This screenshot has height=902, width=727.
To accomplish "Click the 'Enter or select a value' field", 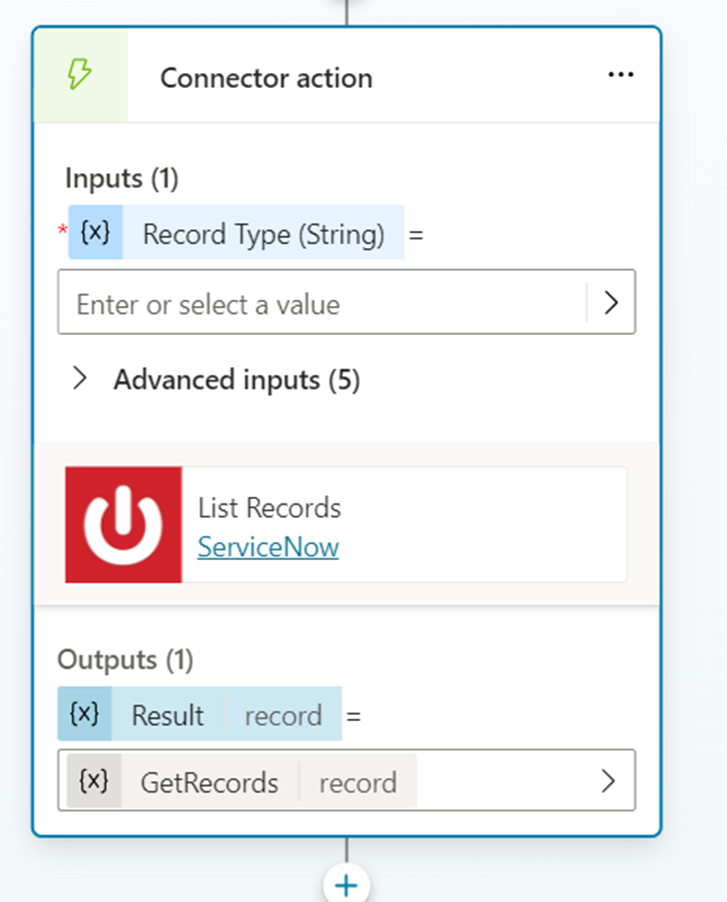I will click(320, 303).
